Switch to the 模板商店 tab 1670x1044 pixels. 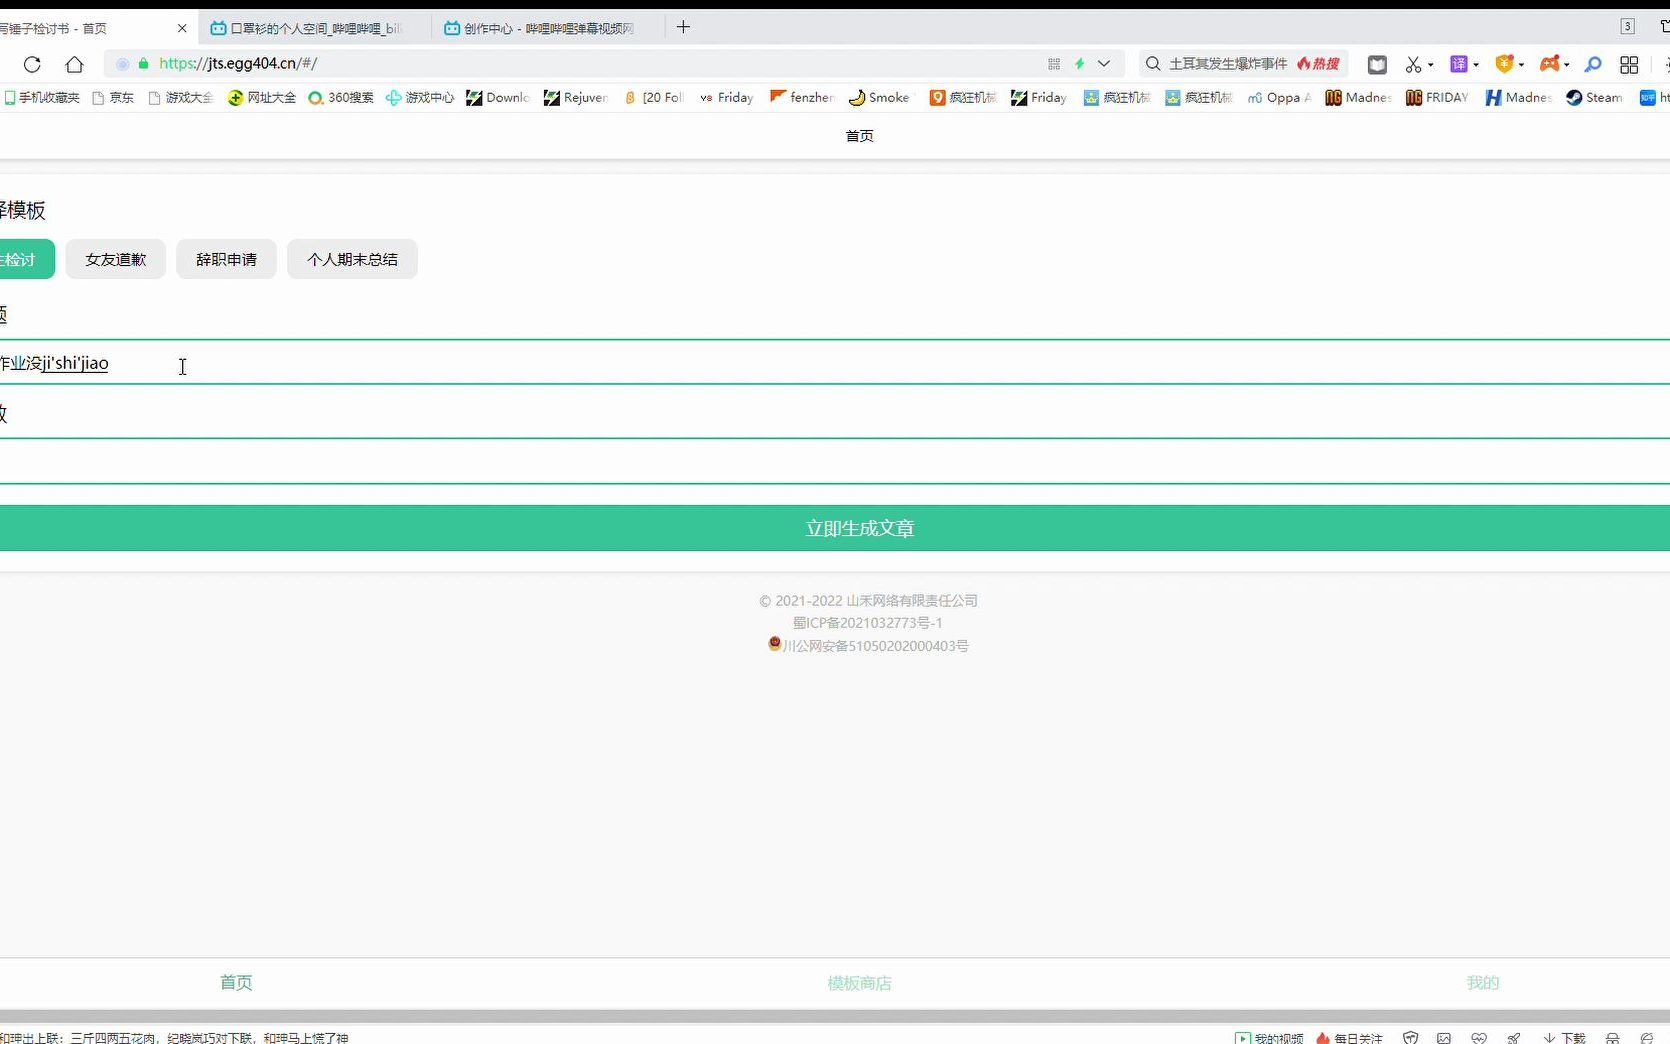coord(859,983)
